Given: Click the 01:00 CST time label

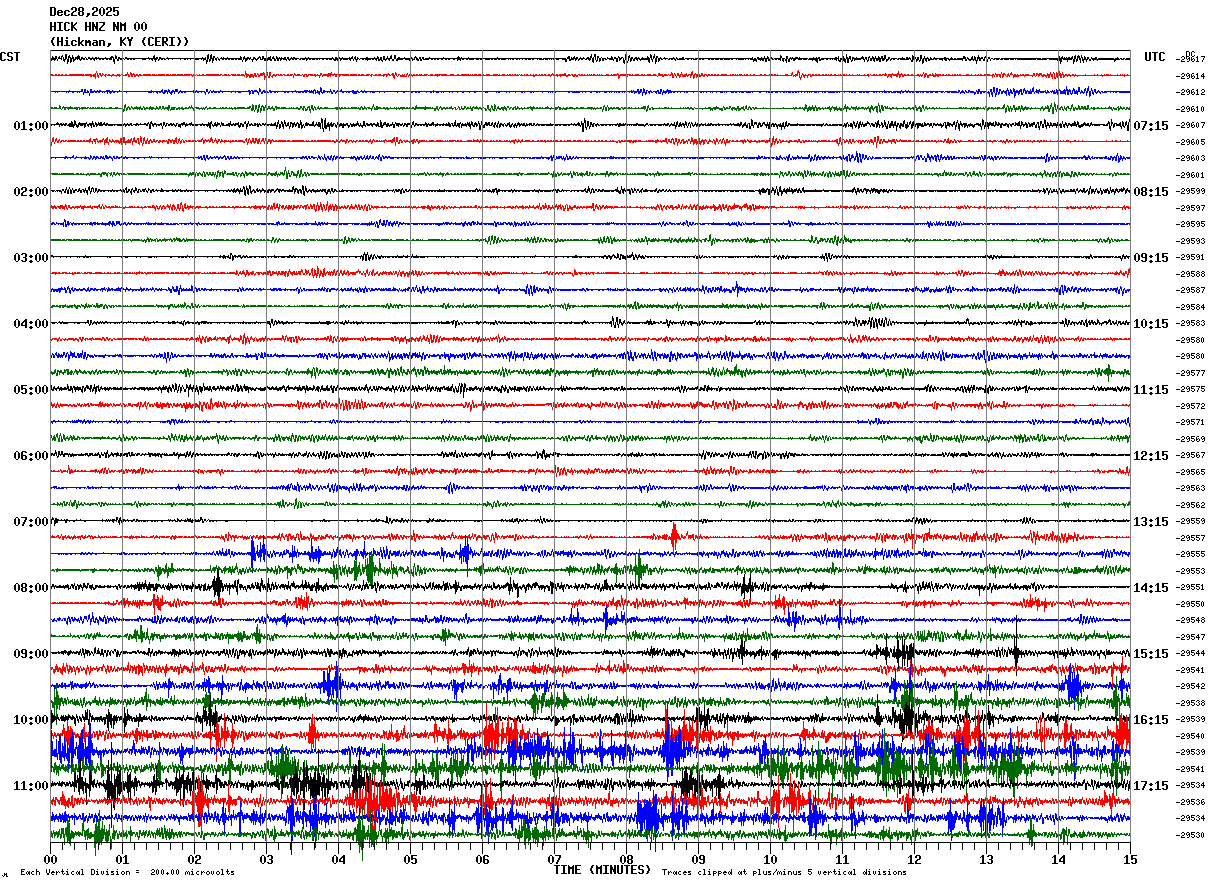Looking at the screenshot, I should point(31,126).
